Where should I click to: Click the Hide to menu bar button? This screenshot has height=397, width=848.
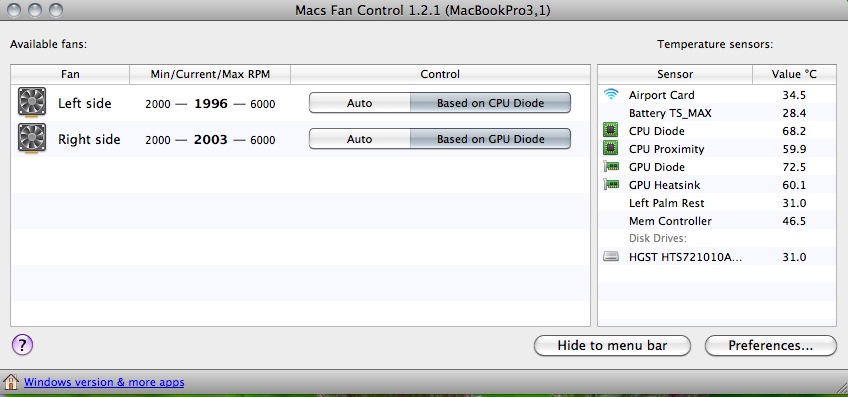click(x=612, y=346)
